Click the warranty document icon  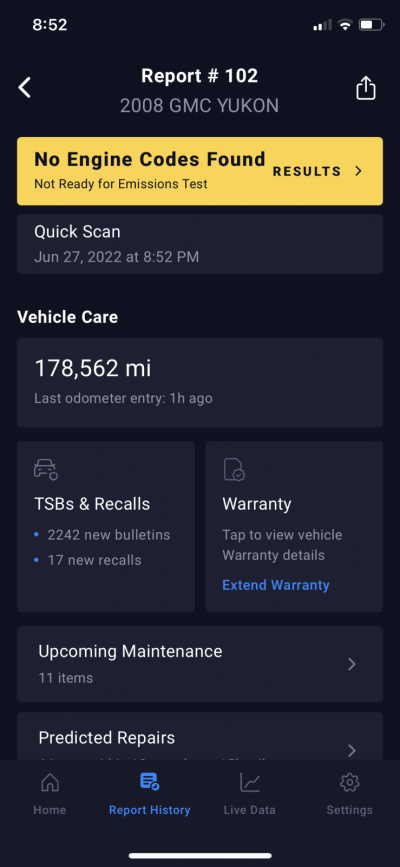point(234,469)
